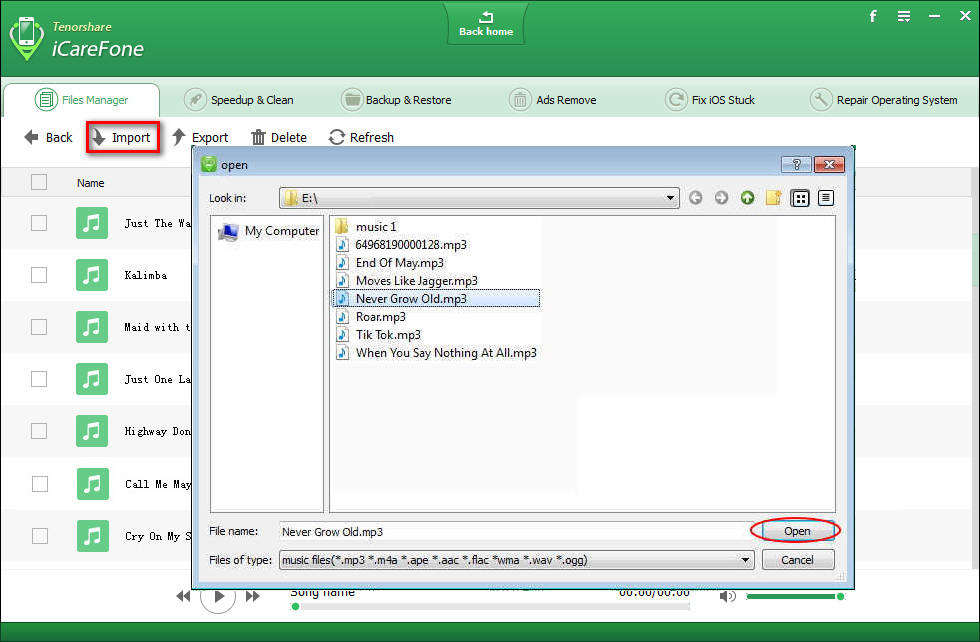Click the iCareFone logo icon
Viewport: 980px width, 642px height.
[x=26, y=38]
